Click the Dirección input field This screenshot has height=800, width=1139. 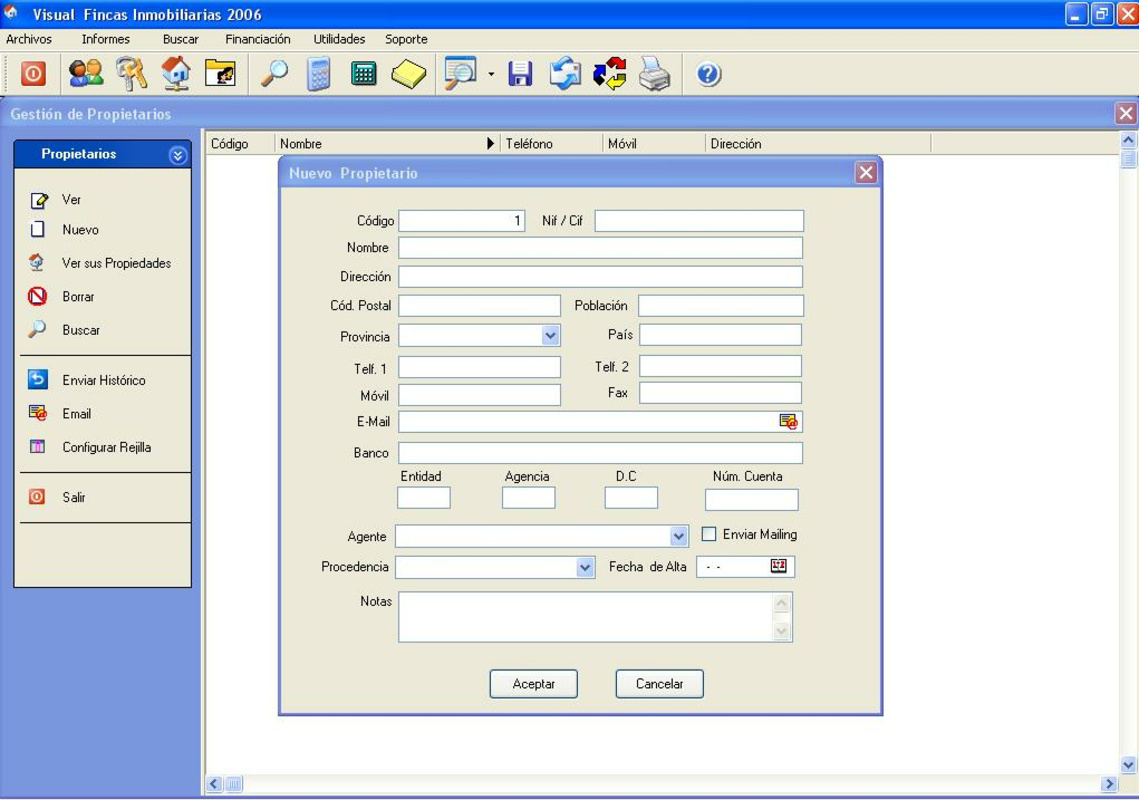click(x=600, y=277)
